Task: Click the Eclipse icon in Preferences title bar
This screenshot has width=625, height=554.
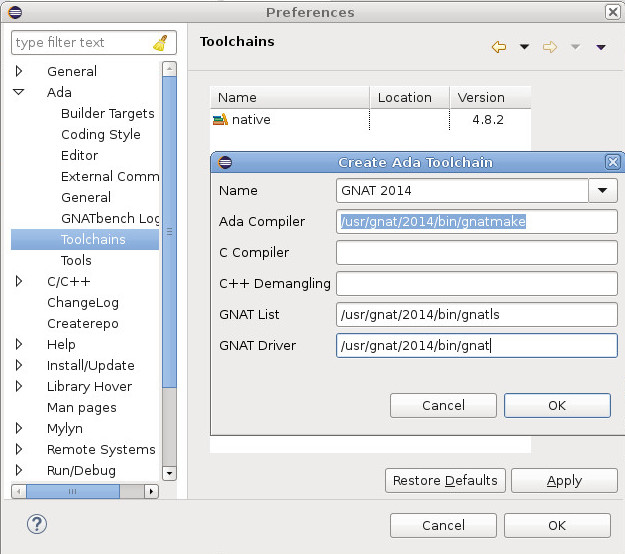Action: [x=15, y=12]
